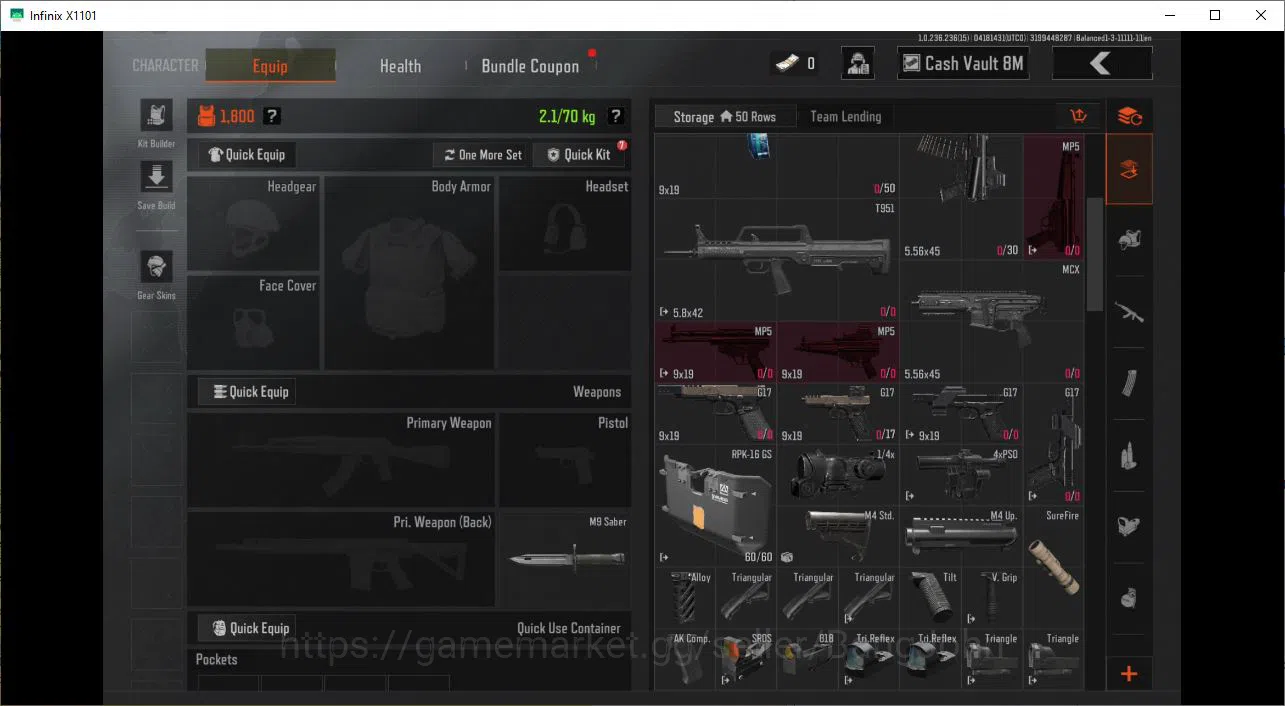Select the Pistol slot
1285x706 pixels.
(x=565, y=460)
